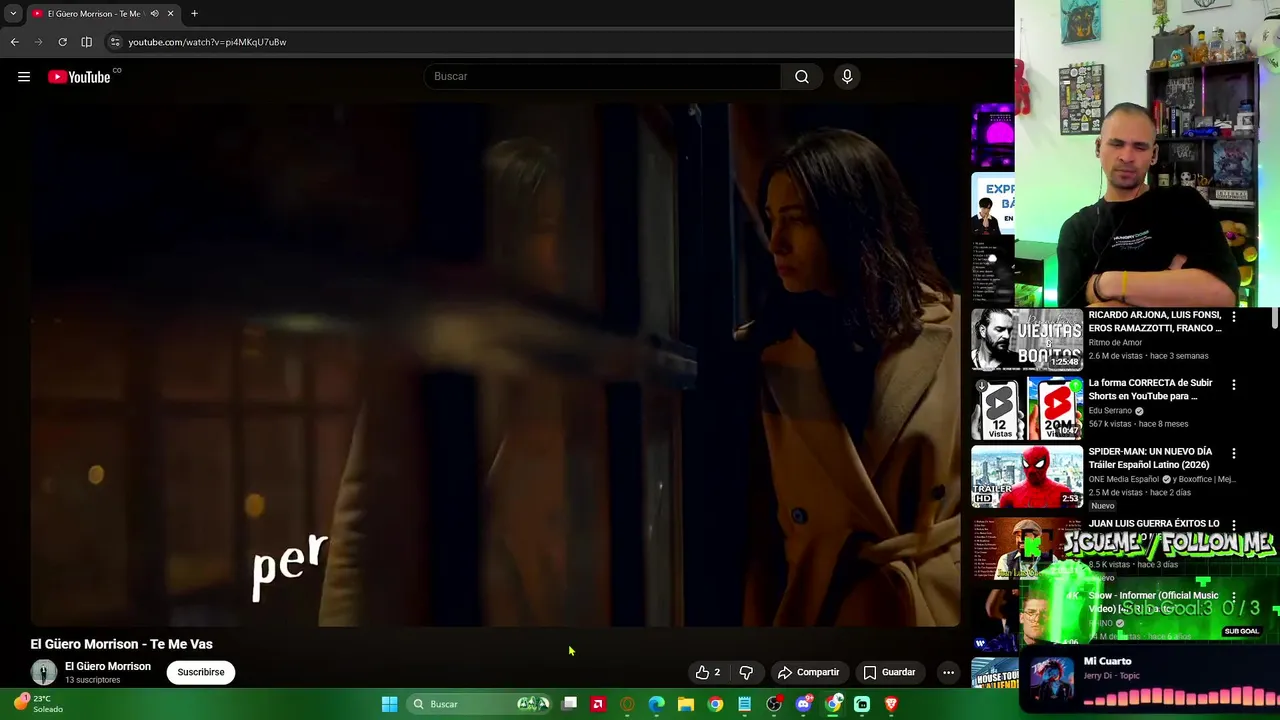Open File Explorer from the taskbar
This screenshot has height=720, width=1280.
click(x=685, y=704)
